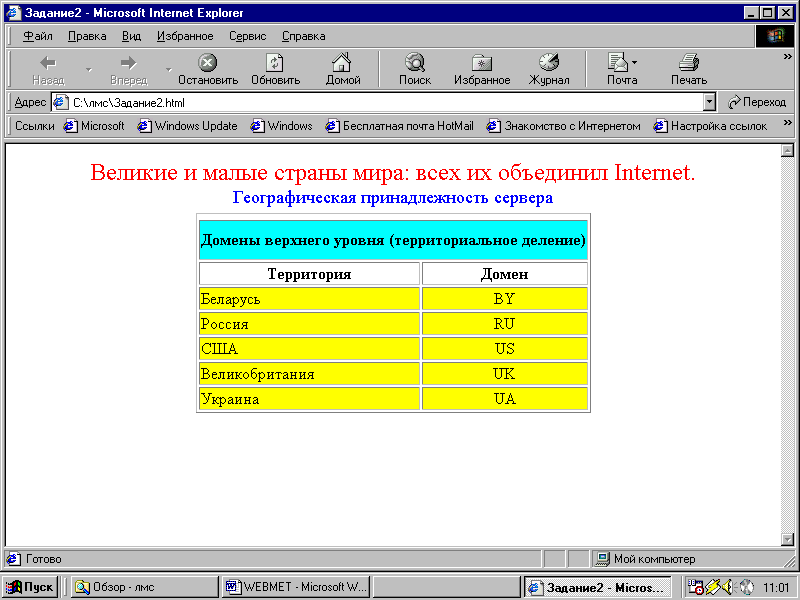Click the UA domain cell
Image resolution: width=800 pixels, height=600 pixels.
(x=505, y=398)
